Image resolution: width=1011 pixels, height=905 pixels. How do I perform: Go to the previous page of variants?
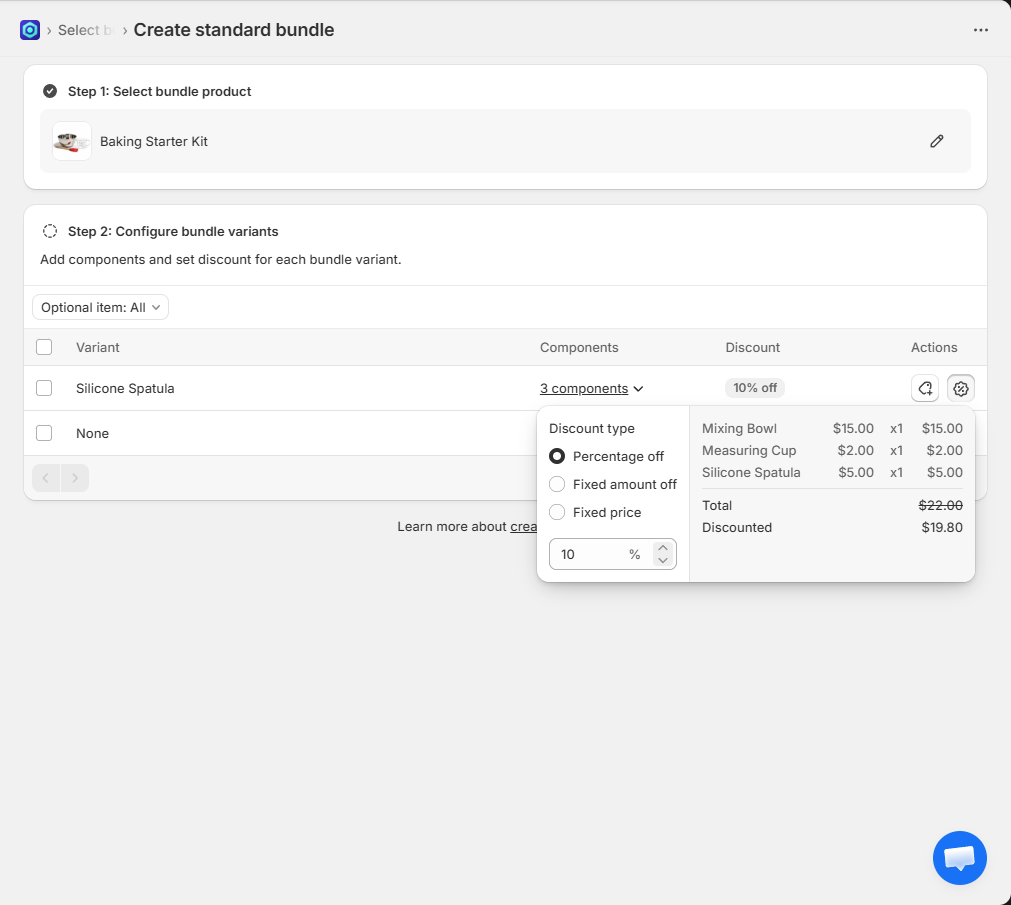pyautogui.click(x=46, y=478)
